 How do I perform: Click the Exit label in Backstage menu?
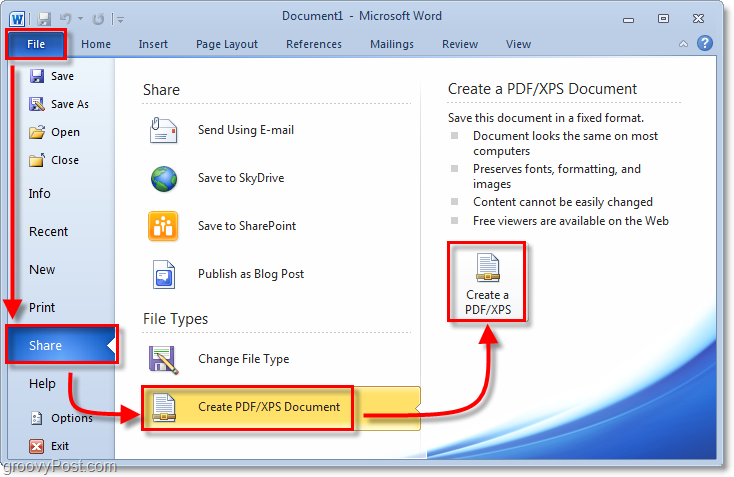pos(60,447)
